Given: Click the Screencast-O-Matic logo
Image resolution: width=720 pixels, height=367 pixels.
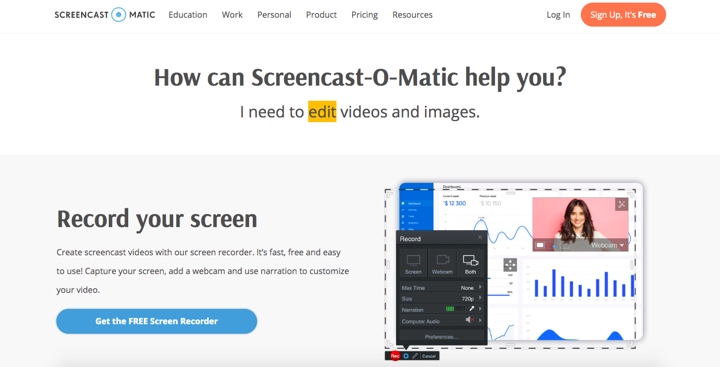Looking at the screenshot, I should tap(105, 15).
